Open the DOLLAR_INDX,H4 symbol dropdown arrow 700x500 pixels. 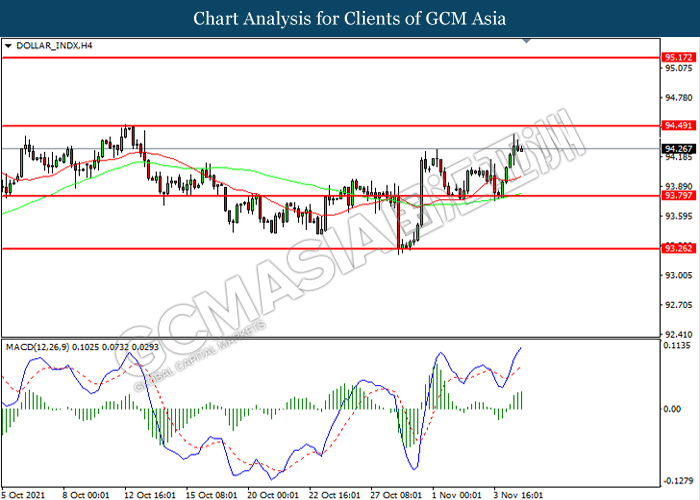coord(8,46)
